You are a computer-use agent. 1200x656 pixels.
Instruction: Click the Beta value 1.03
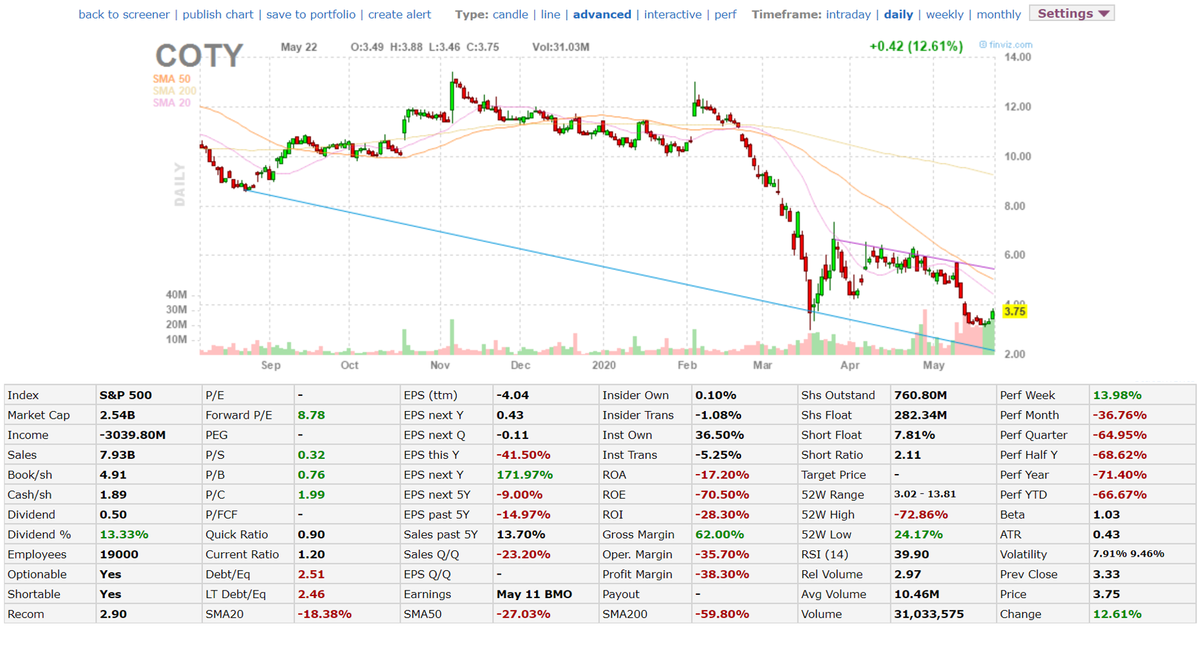(x=1106, y=515)
